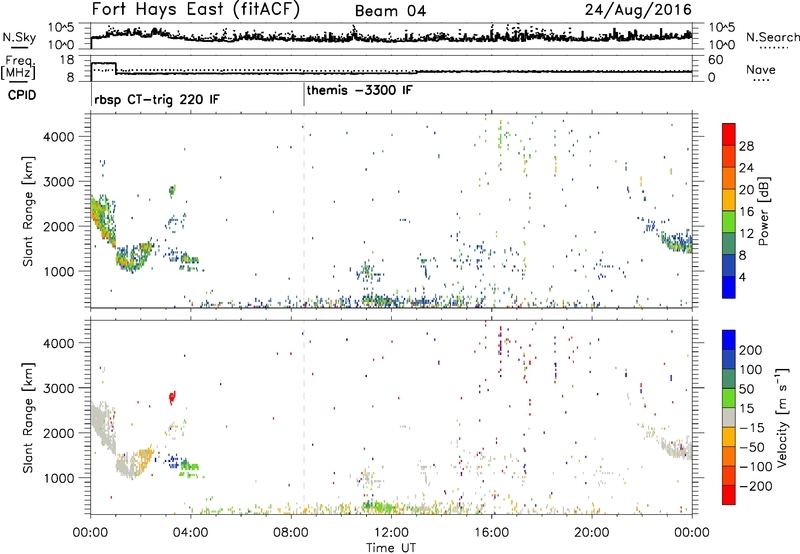The height and width of the screenshot is (554, 800).
Task: Click the '60' tick on the Nave axis
Action: click(x=715, y=60)
